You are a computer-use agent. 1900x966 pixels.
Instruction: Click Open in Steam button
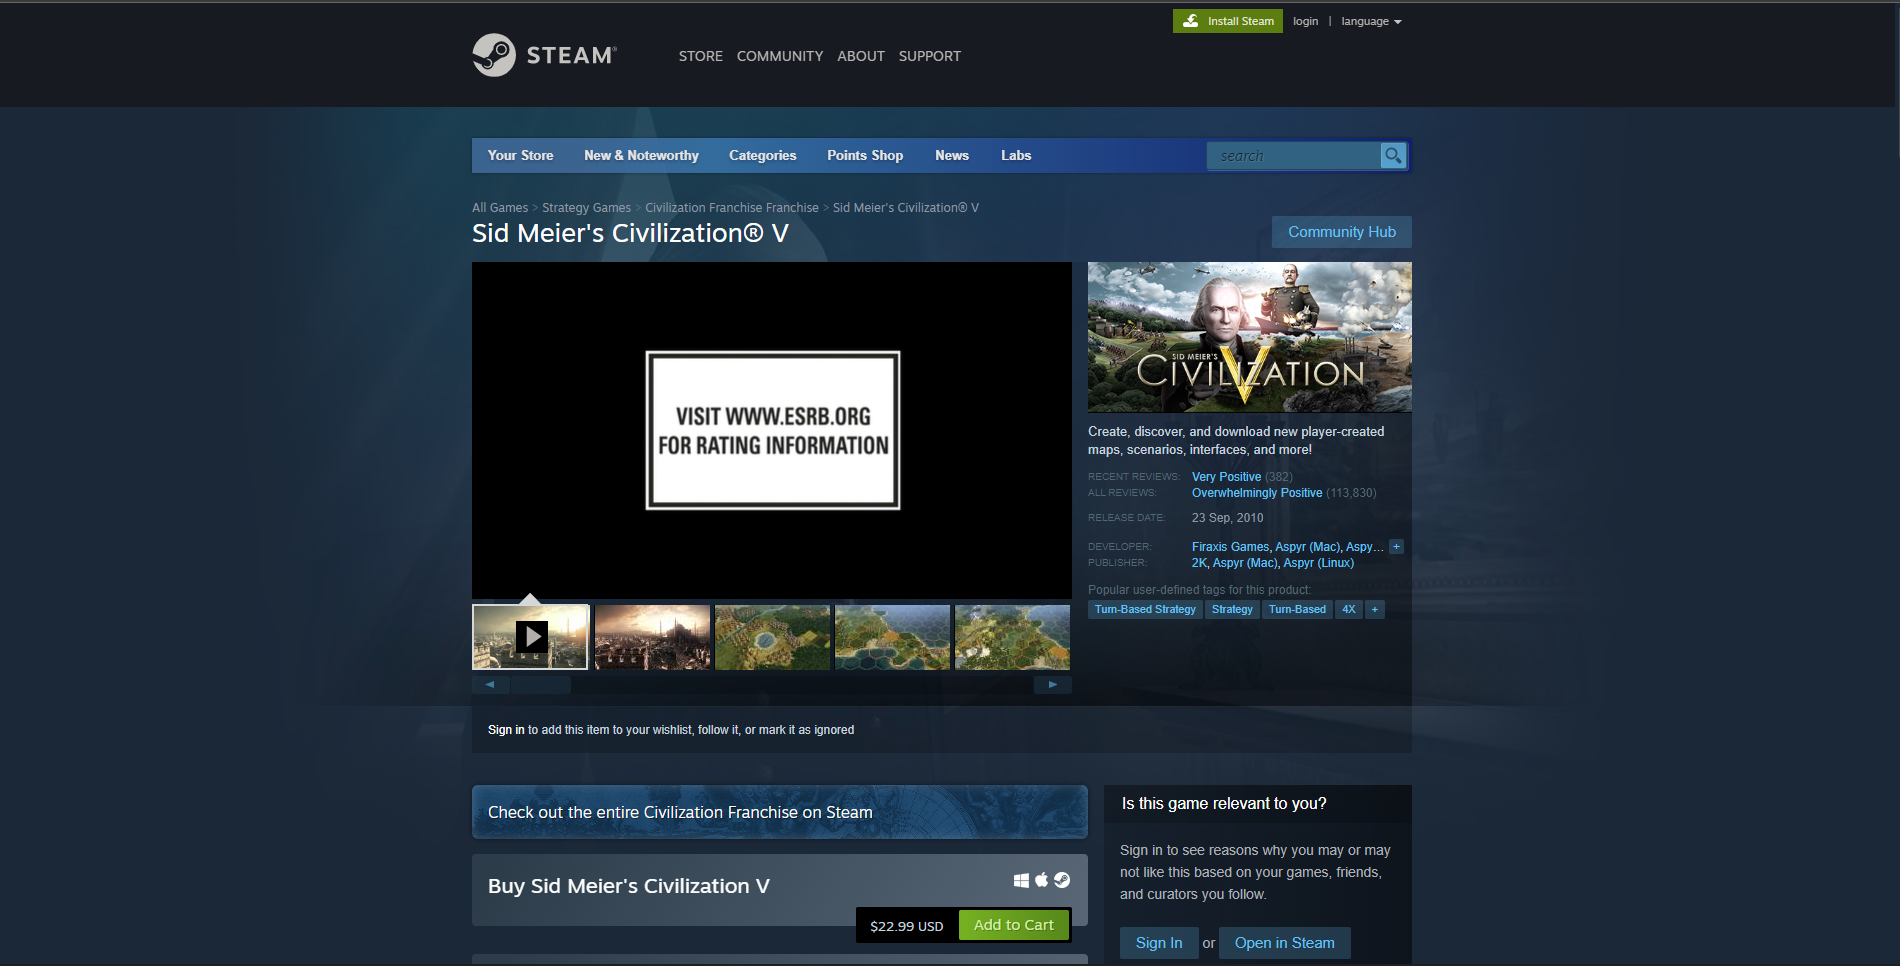(x=1284, y=943)
